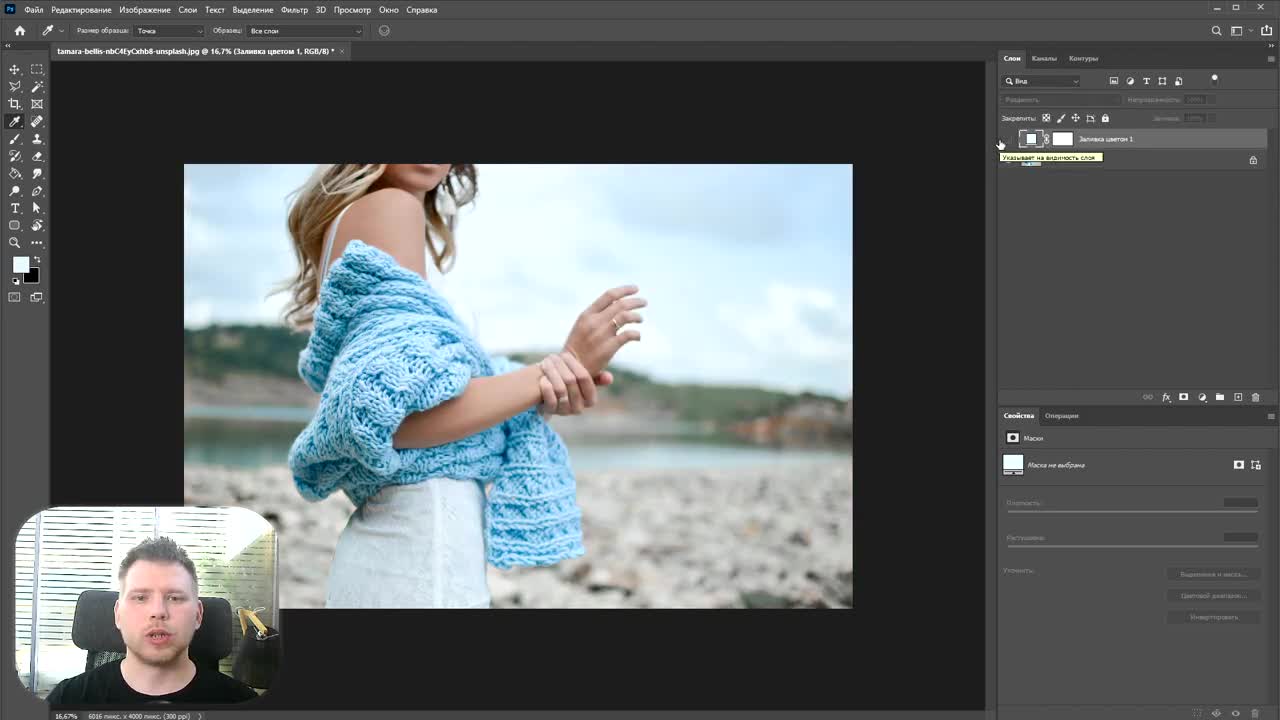
Task: Expand the 'Образец' Все слои dropdown
Action: click(x=304, y=31)
